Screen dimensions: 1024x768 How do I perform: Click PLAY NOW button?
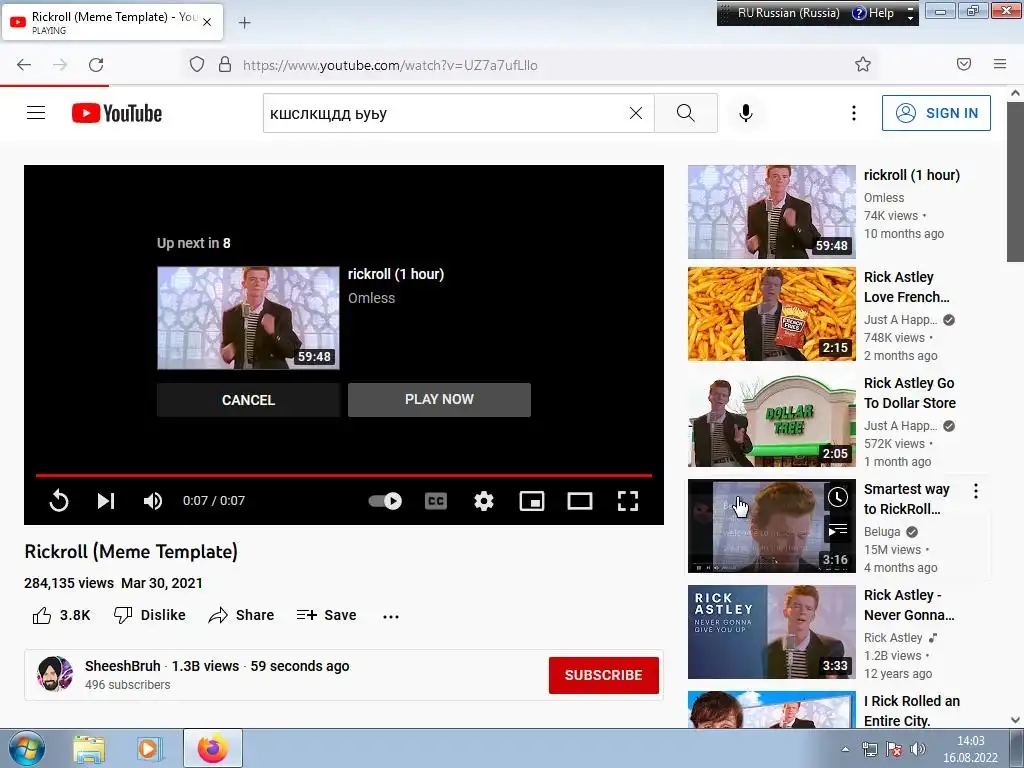(x=440, y=400)
